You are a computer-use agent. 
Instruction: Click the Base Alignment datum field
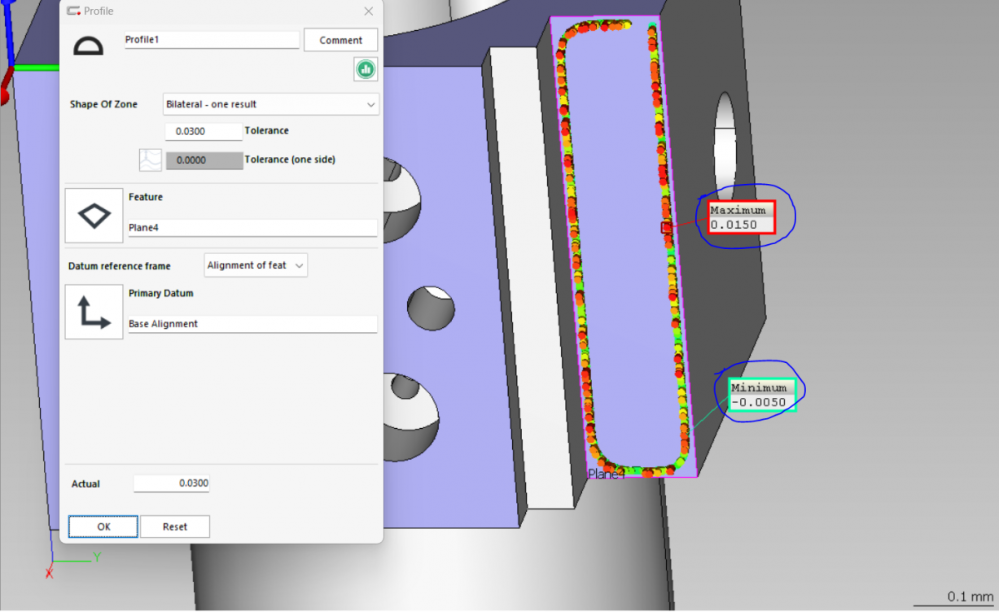tap(252, 324)
